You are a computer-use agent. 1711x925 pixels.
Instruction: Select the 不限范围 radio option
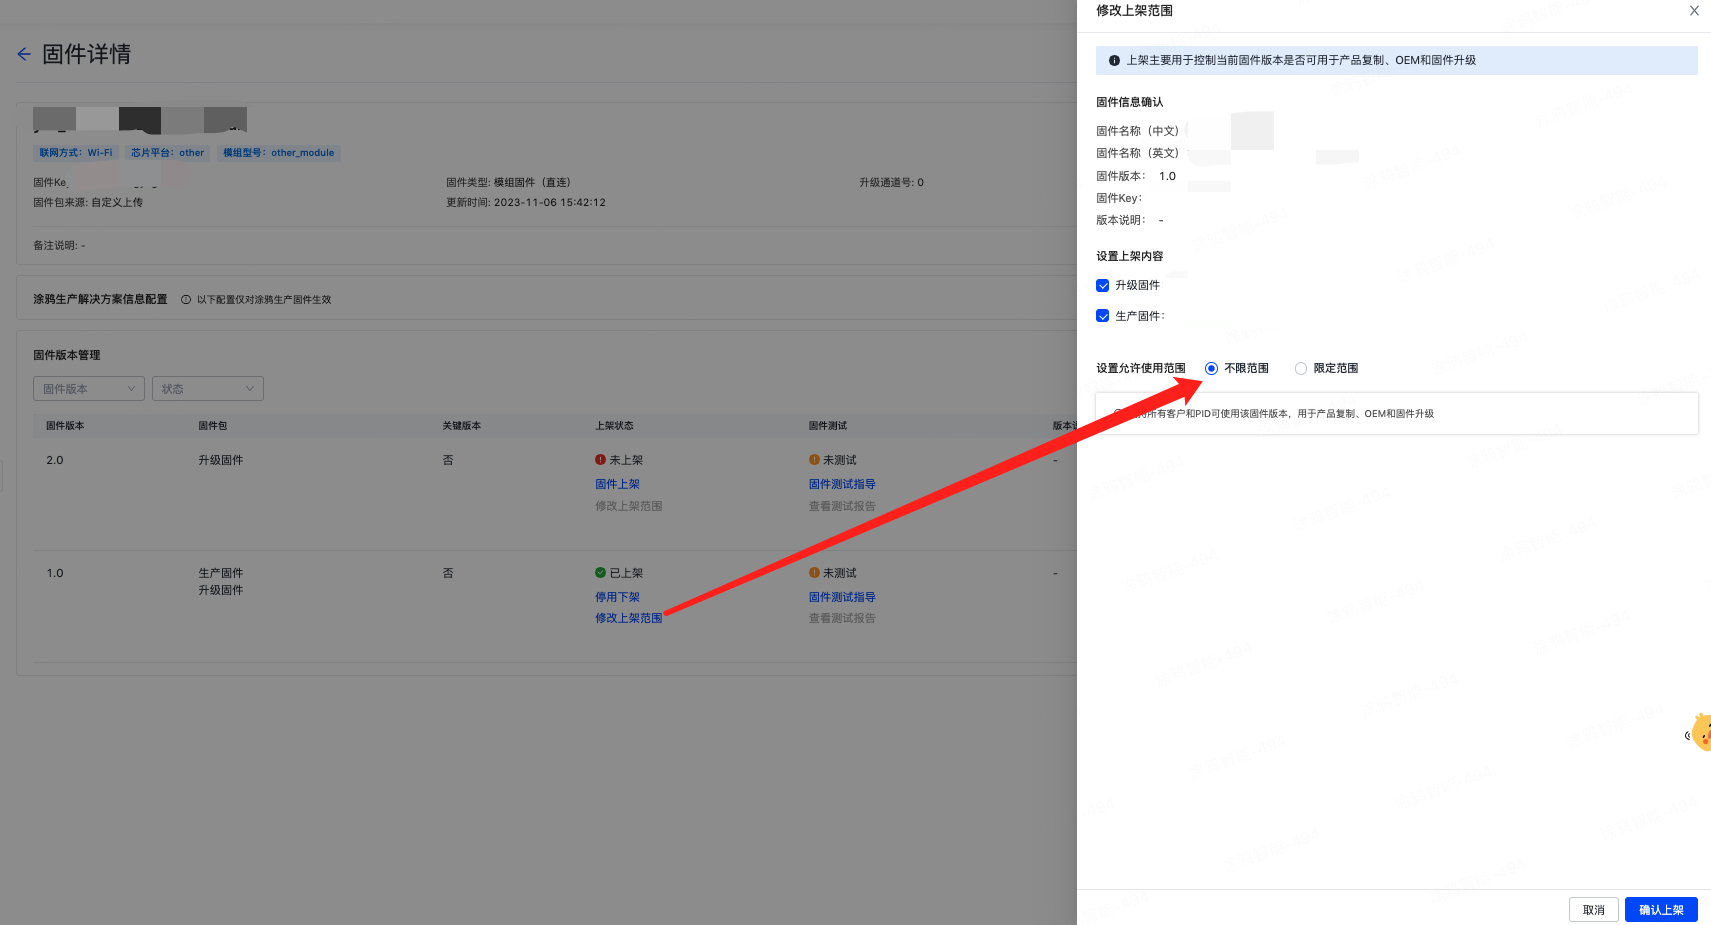pyautogui.click(x=1211, y=369)
